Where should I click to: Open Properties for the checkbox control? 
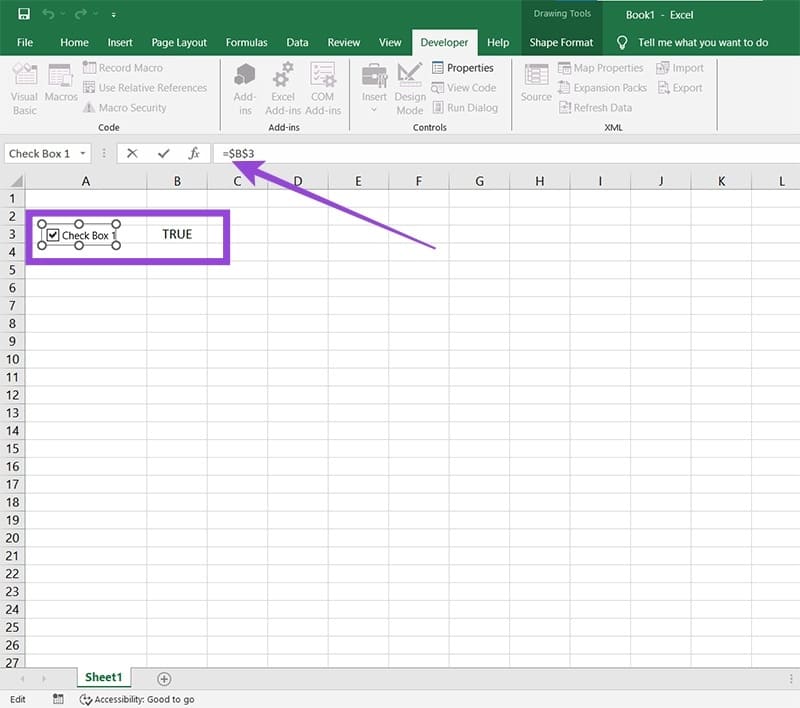coord(465,67)
